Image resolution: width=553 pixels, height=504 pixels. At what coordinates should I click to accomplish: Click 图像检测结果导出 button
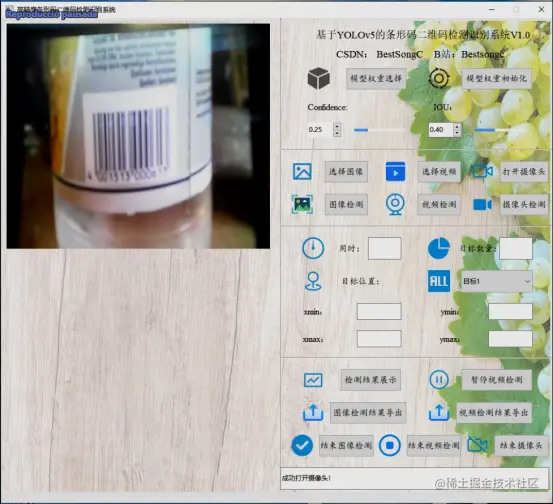(x=368, y=413)
